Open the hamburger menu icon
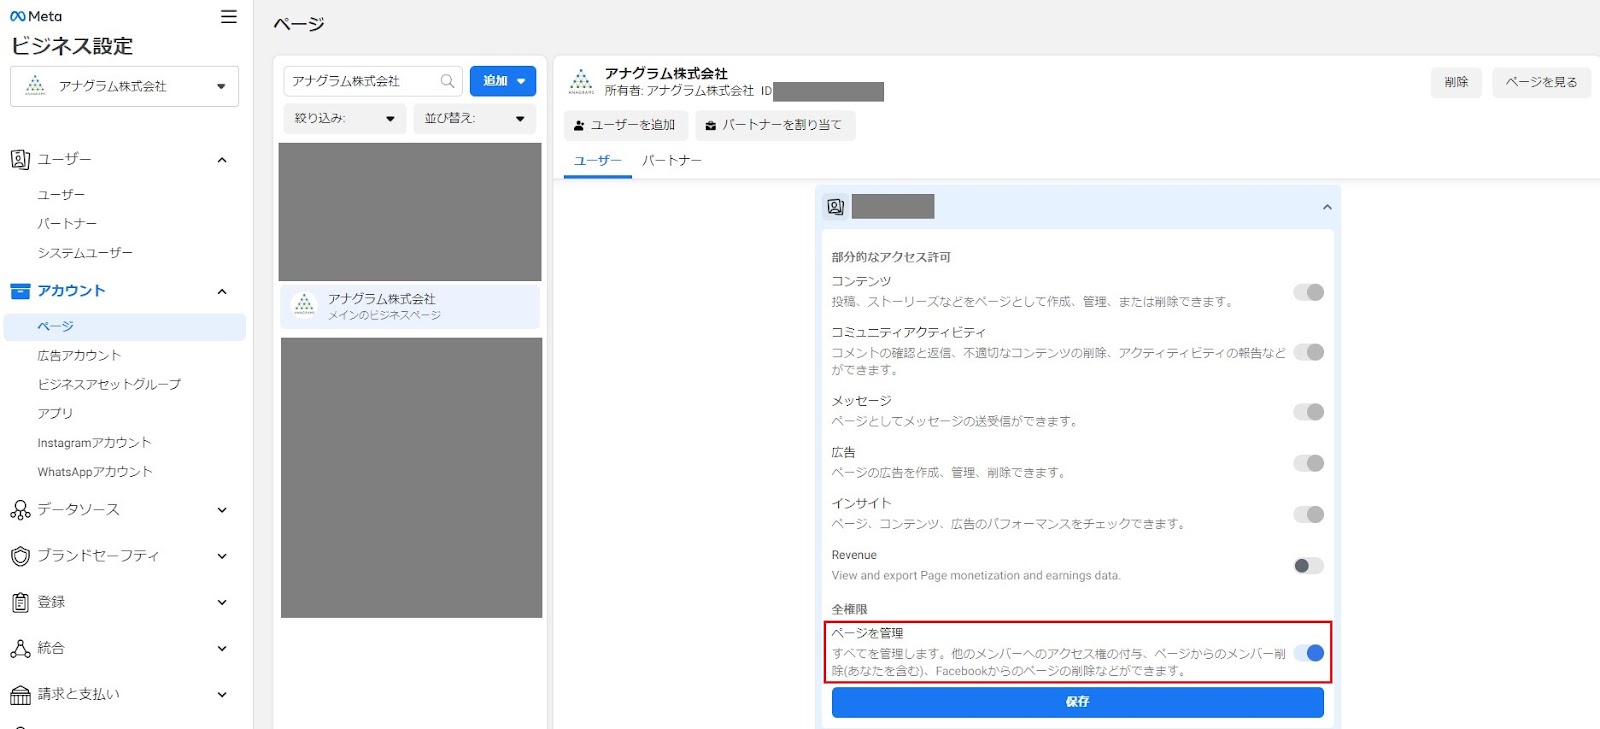This screenshot has height=729, width=1600. point(229,16)
